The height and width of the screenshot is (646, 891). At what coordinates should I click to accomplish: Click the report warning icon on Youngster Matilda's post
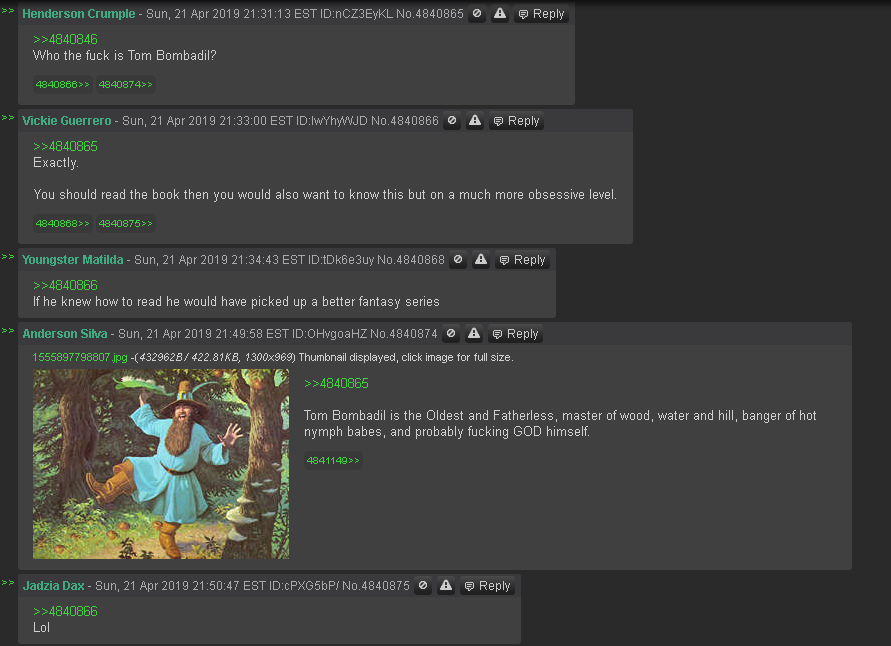481,260
